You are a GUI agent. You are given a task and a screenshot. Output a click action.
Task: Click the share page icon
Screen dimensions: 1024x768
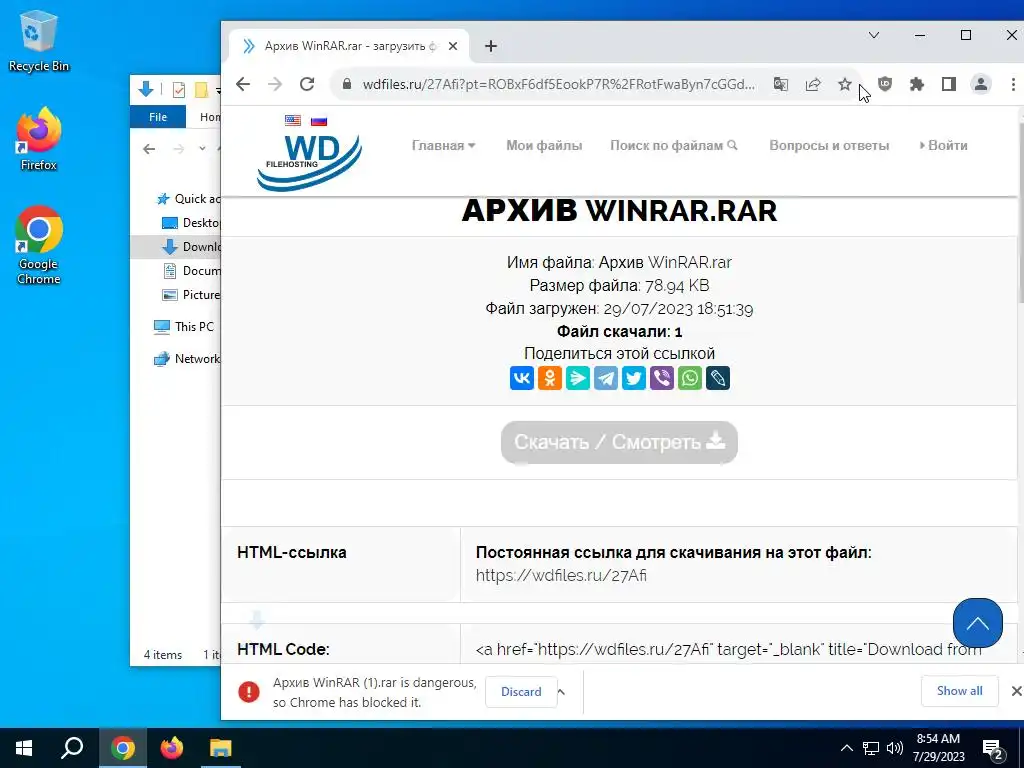point(812,84)
